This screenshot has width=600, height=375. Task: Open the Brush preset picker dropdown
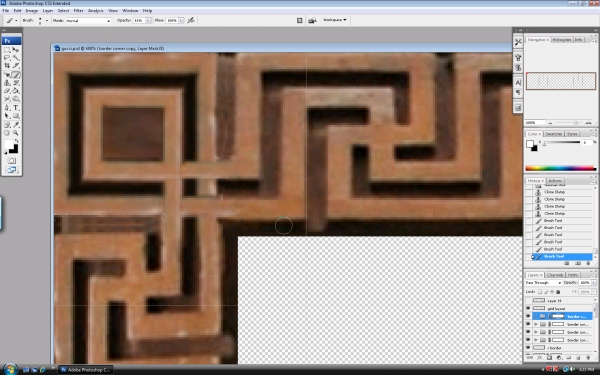click(x=47, y=21)
